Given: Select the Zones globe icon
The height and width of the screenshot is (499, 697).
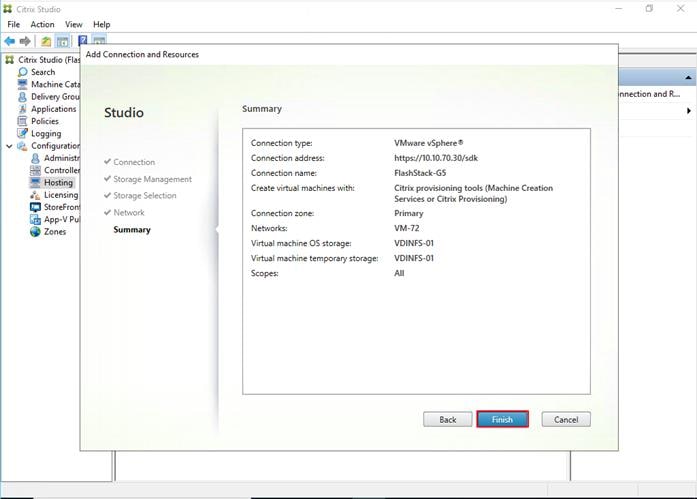Looking at the screenshot, I should pos(35,232).
